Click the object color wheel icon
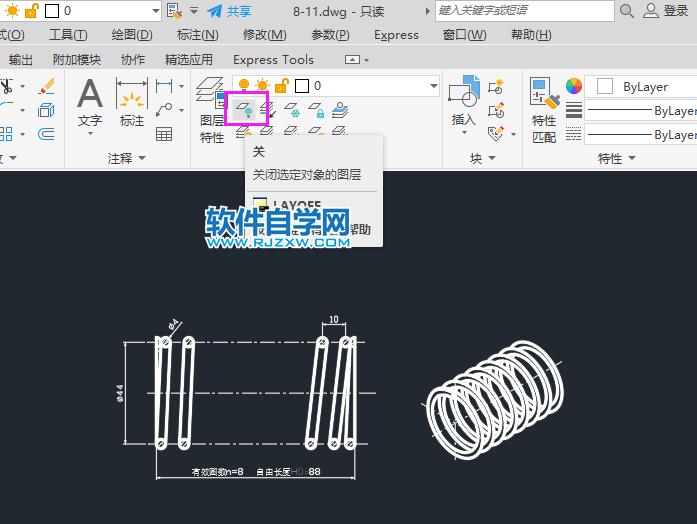 (x=574, y=86)
